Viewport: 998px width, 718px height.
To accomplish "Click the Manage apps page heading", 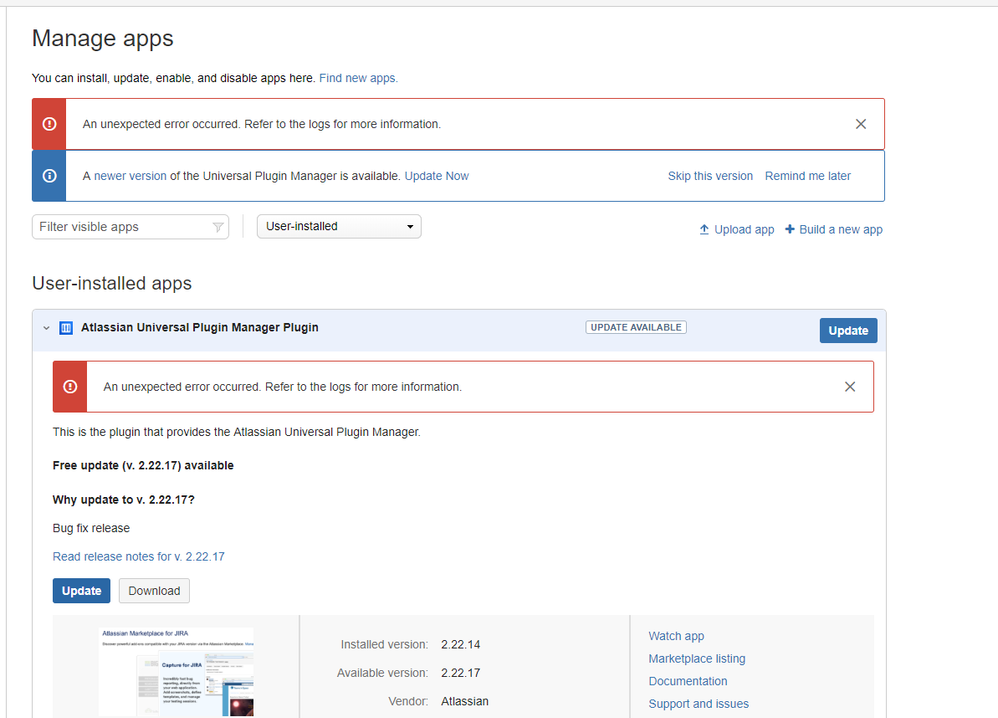I will pos(102,38).
